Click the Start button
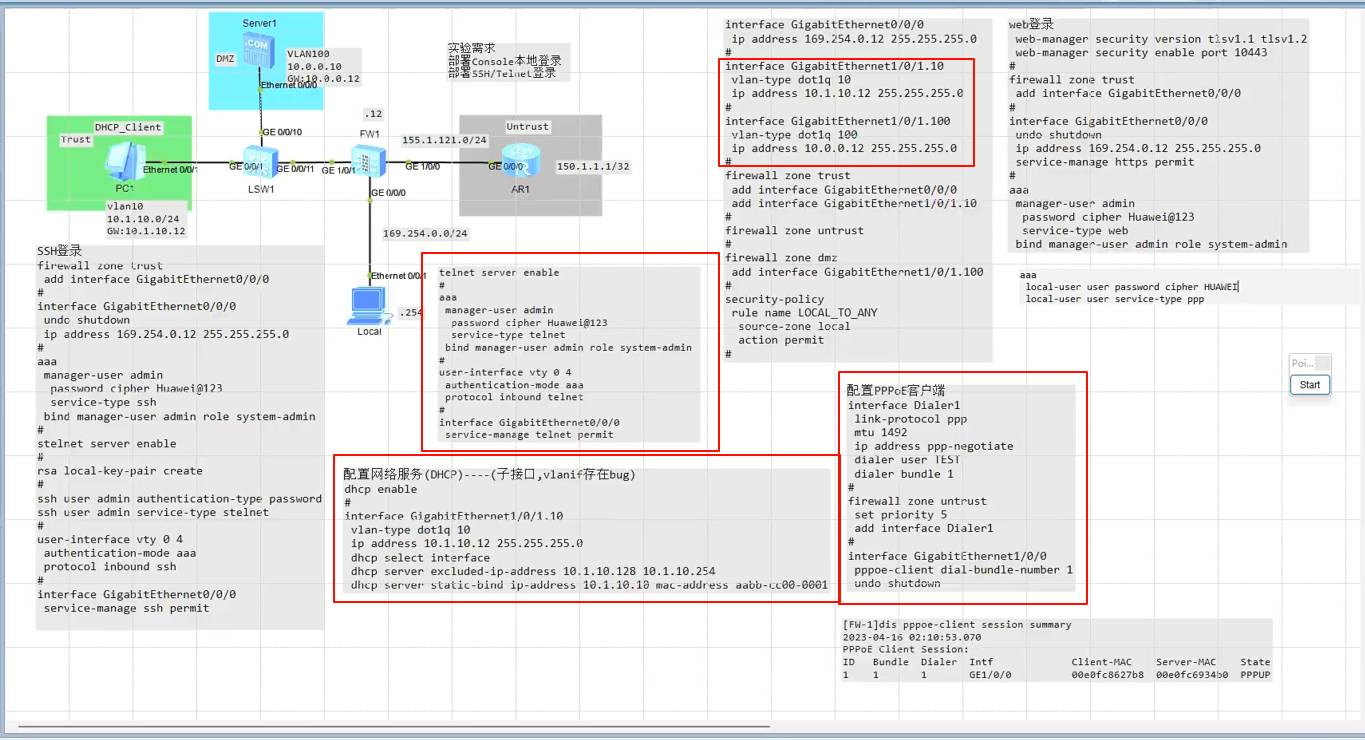The height and width of the screenshot is (740, 1365). pos(1310,384)
